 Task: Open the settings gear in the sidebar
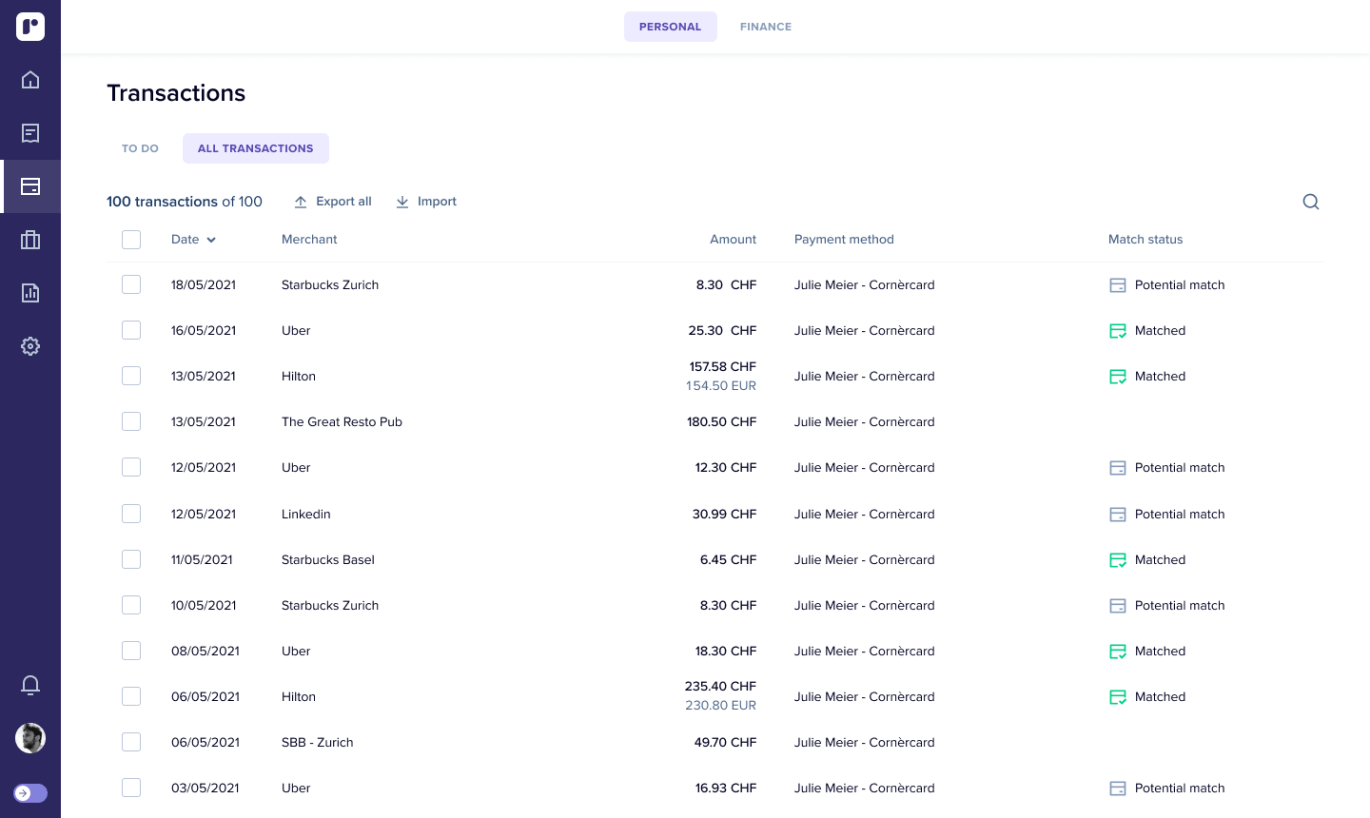(x=30, y=346)
